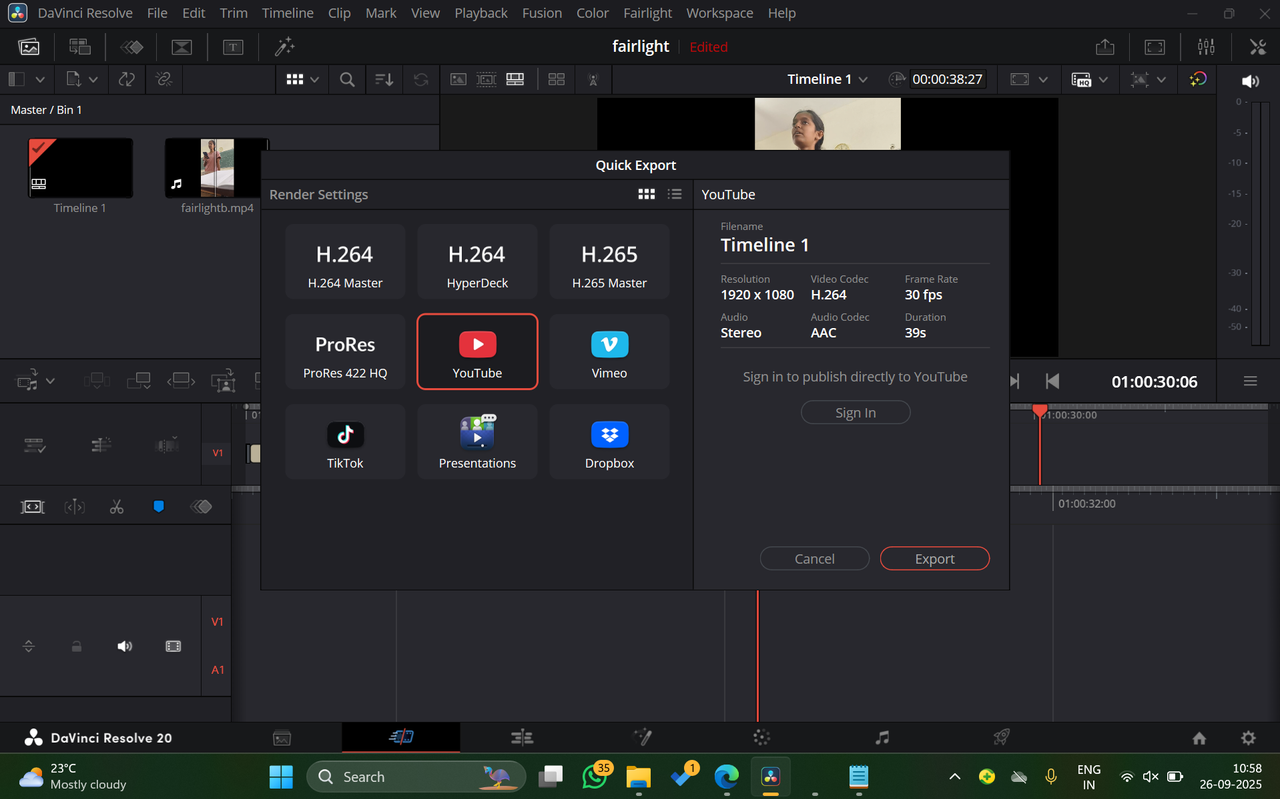Screen dimensions: 1280x799
Task: Open the Color menu
Action: pyautogui.click(x=592, y=13)
